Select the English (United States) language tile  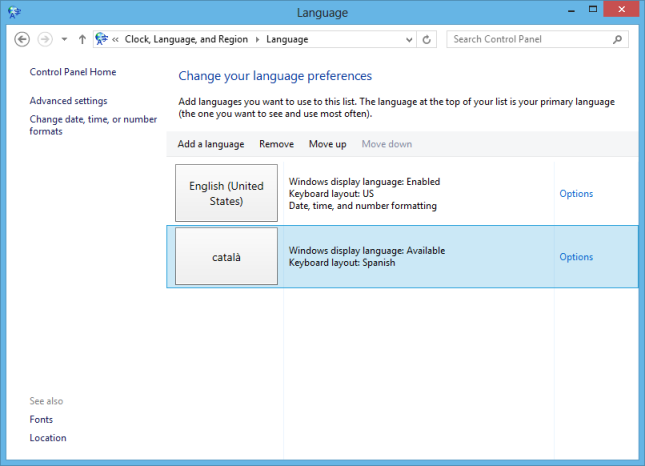click(226, 193)
